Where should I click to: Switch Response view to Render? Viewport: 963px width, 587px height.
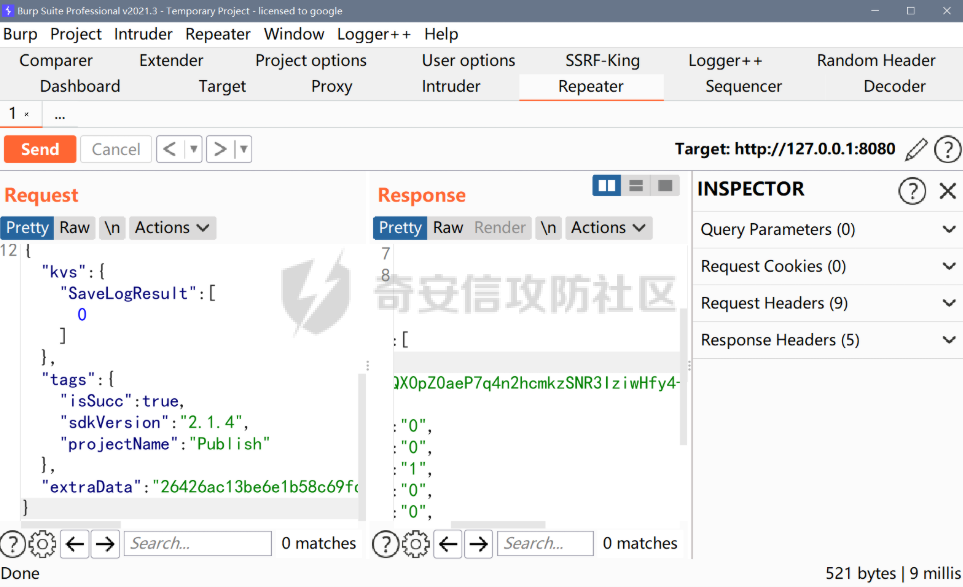500,228
